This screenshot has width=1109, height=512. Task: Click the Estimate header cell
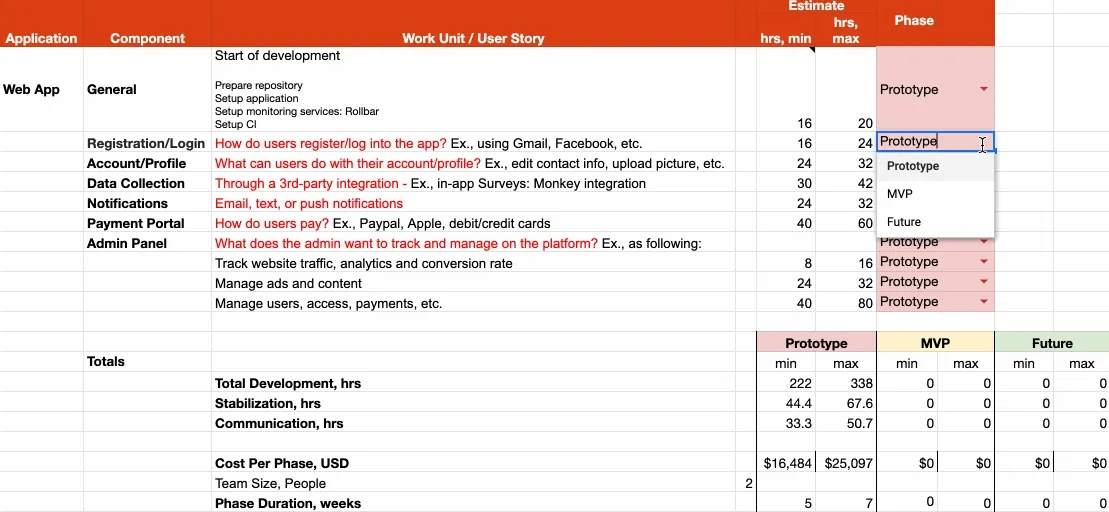(816, 6)
